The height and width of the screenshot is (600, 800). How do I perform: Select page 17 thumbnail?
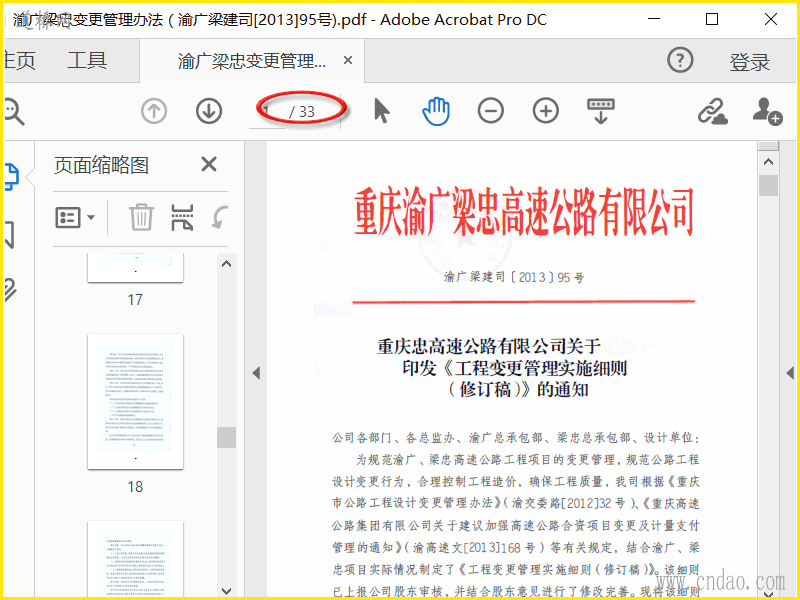tap(135, 267)
